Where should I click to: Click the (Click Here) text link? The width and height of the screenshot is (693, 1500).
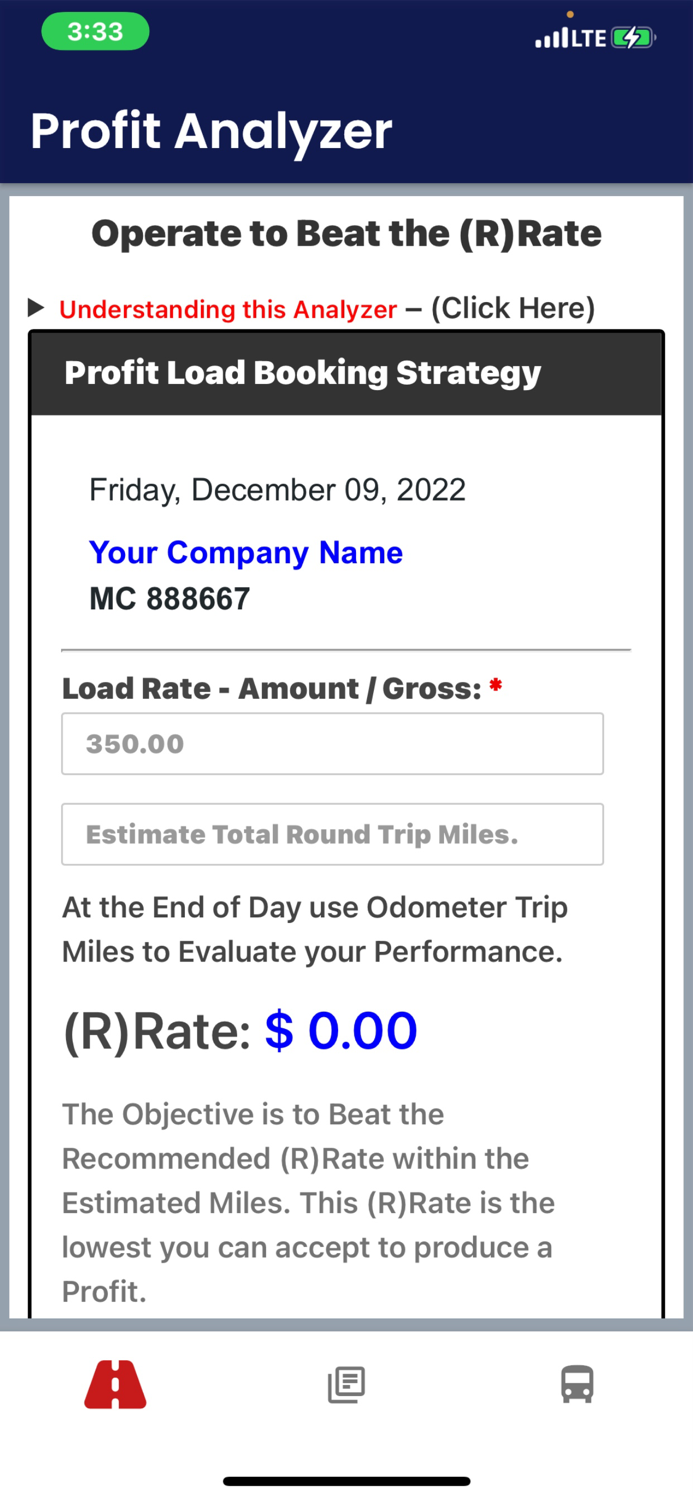pyautogui.click(x=512, y=308)
